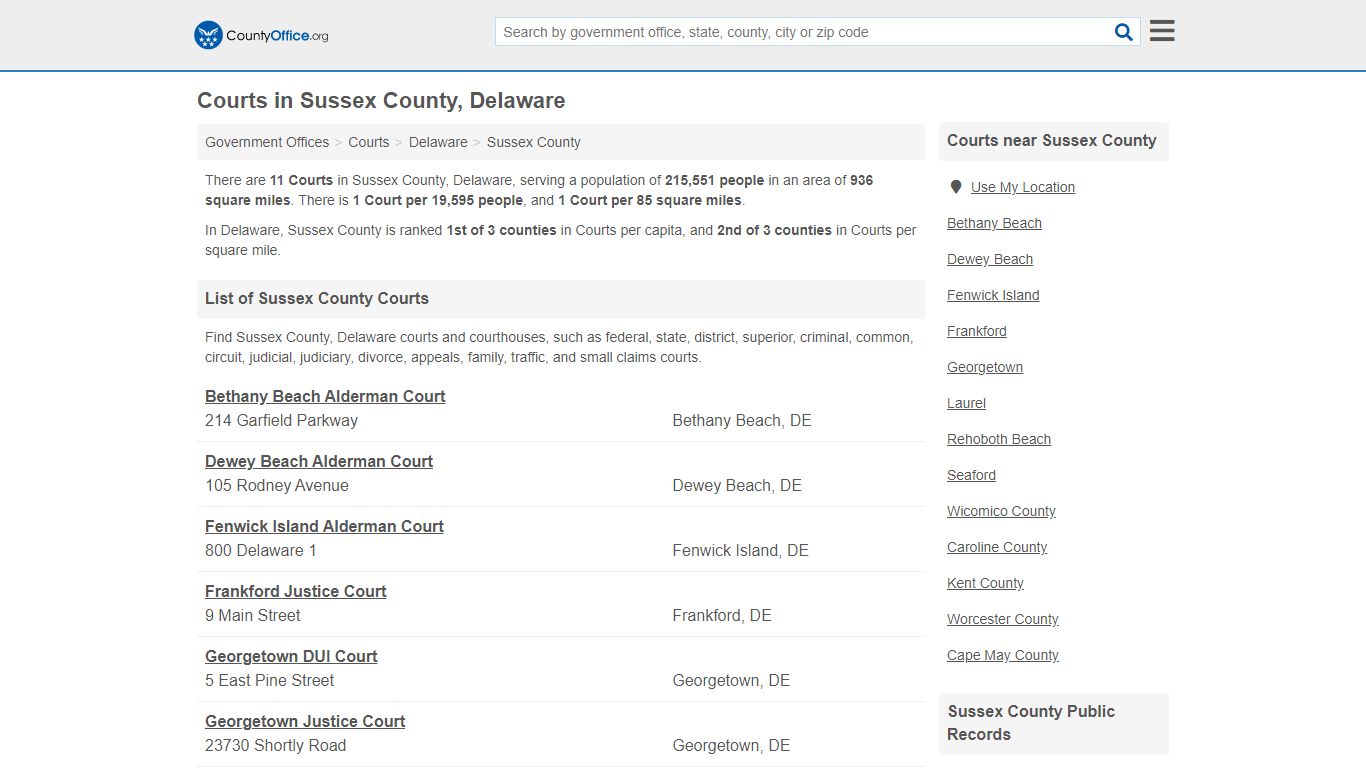Click the Courts in Sussex County, Delaware heading
The width and height of the screenshot is (1366, 768).
(381, 101)
